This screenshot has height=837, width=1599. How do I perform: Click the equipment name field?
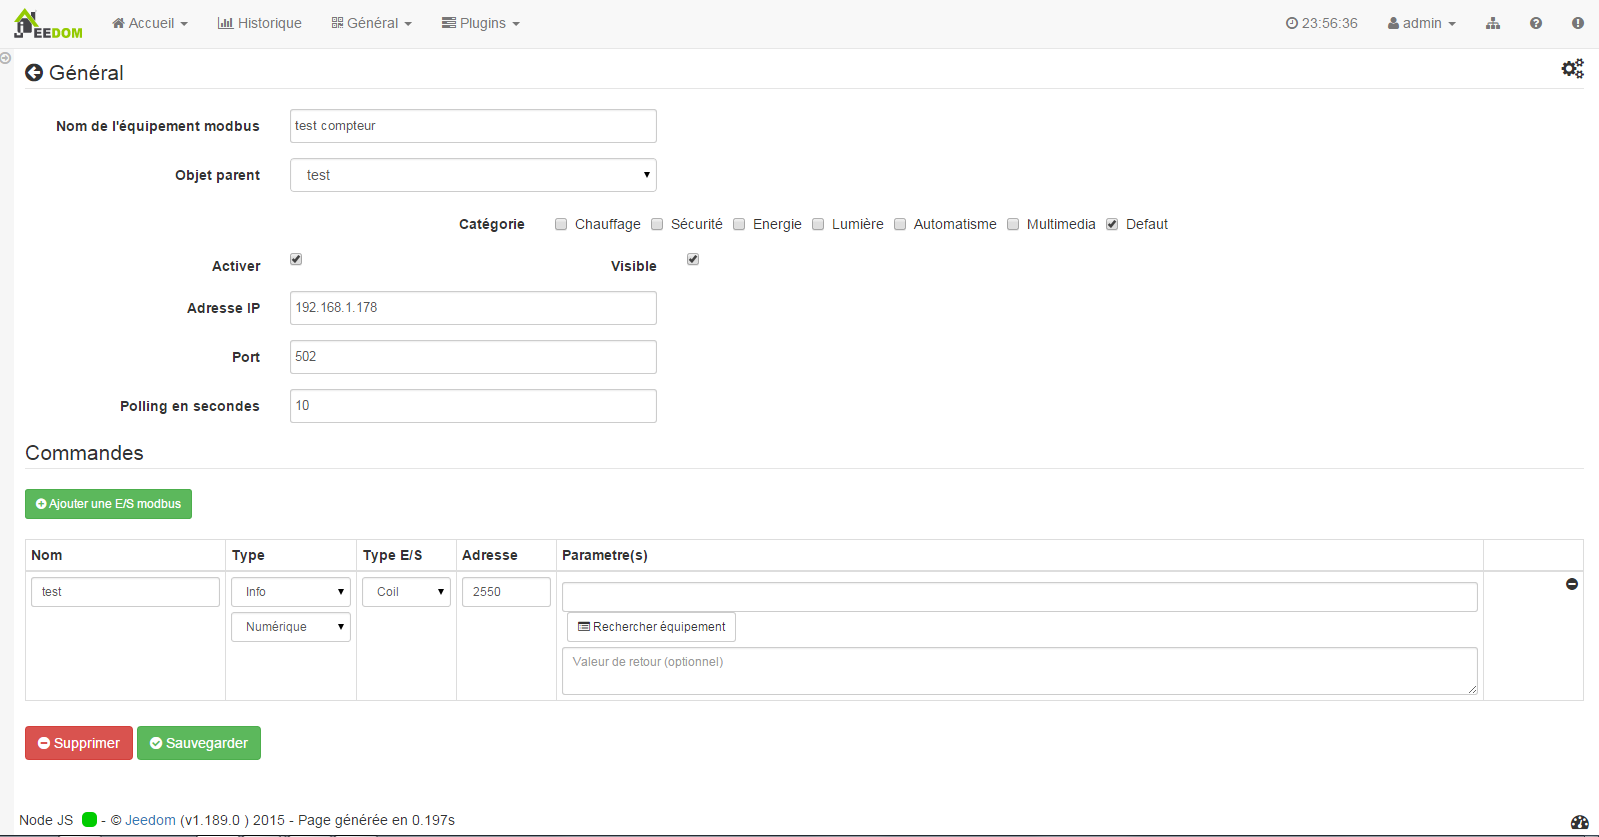click(473, 126)
